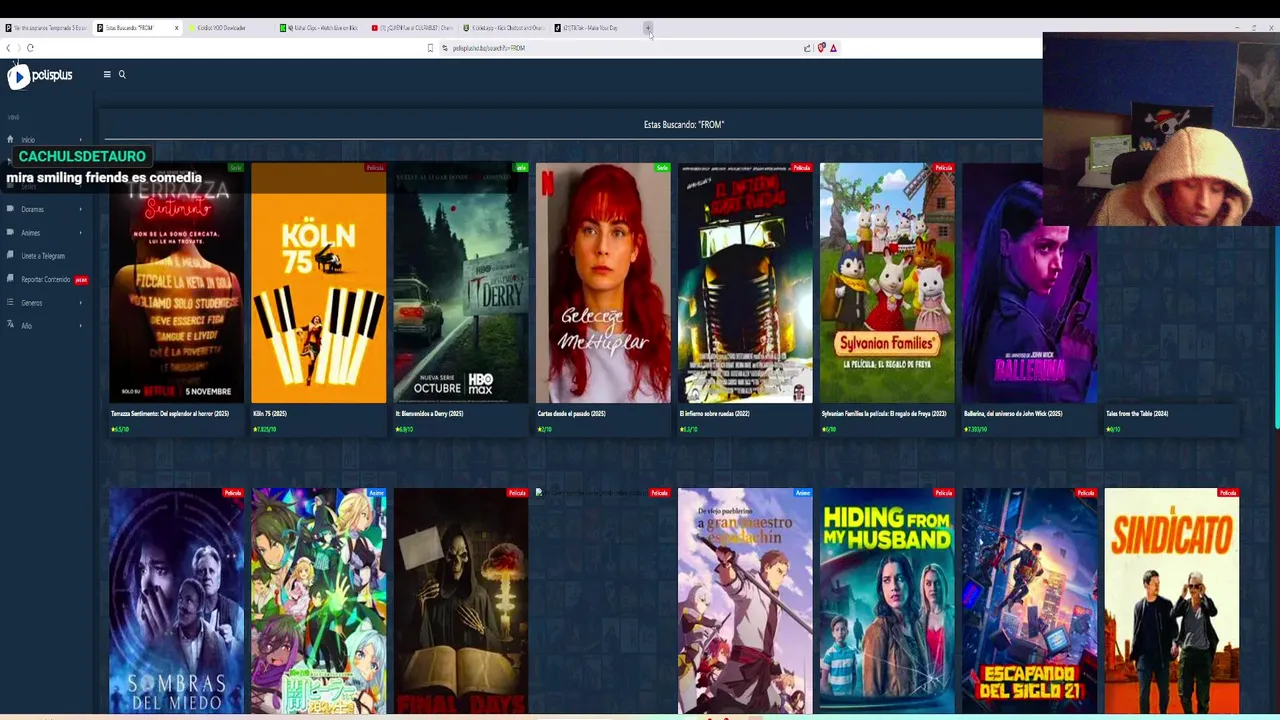Close the 'Estas Buscando FROM' tab
1280x720 pixels.
point(176,28)
